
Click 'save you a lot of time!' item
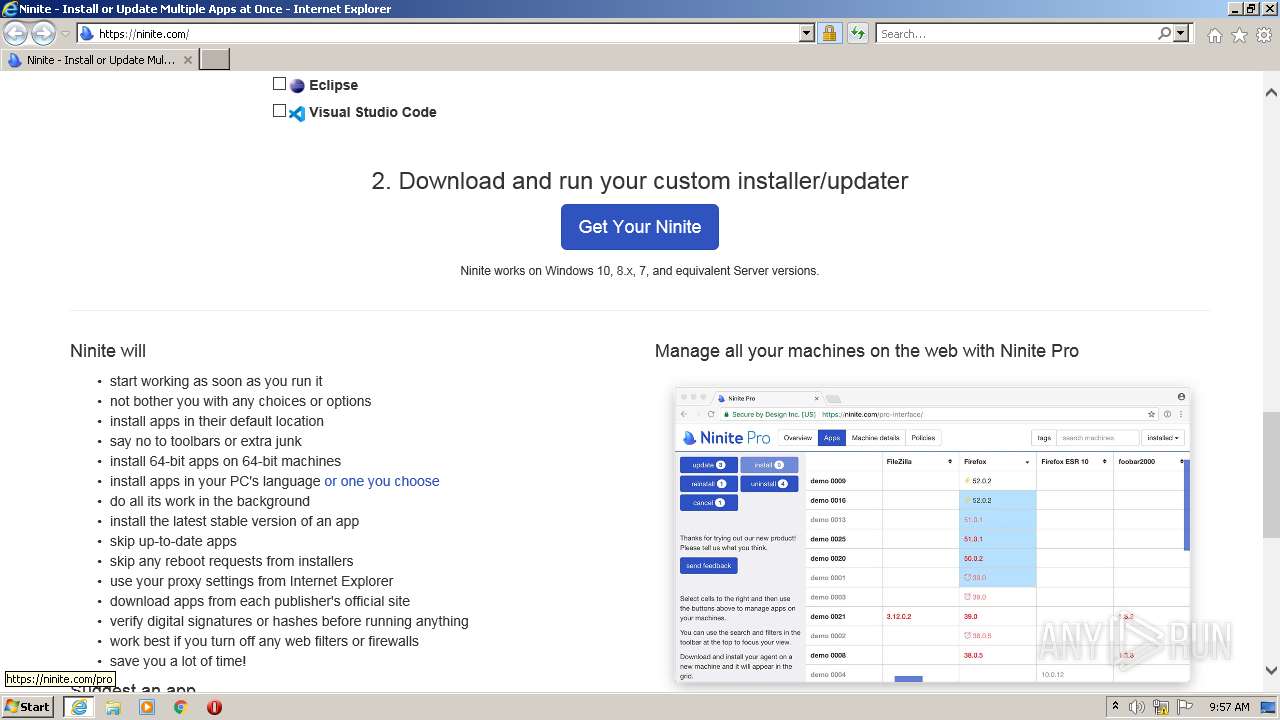178,661
